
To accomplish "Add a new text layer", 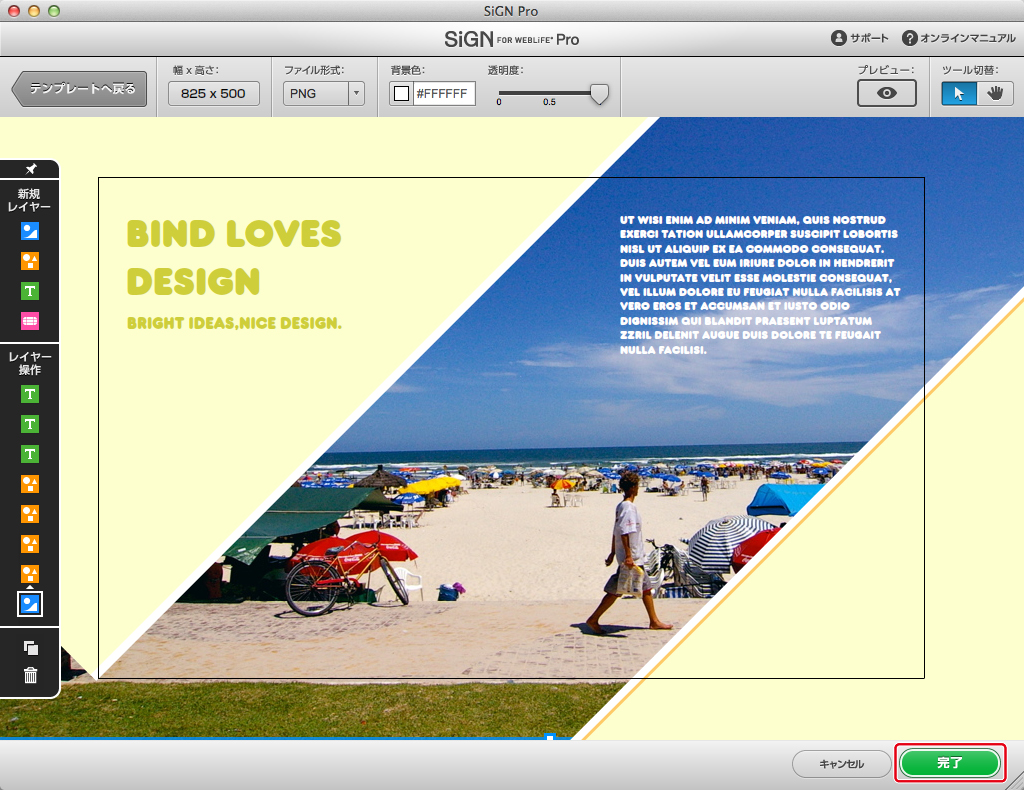I will point(30,291).
